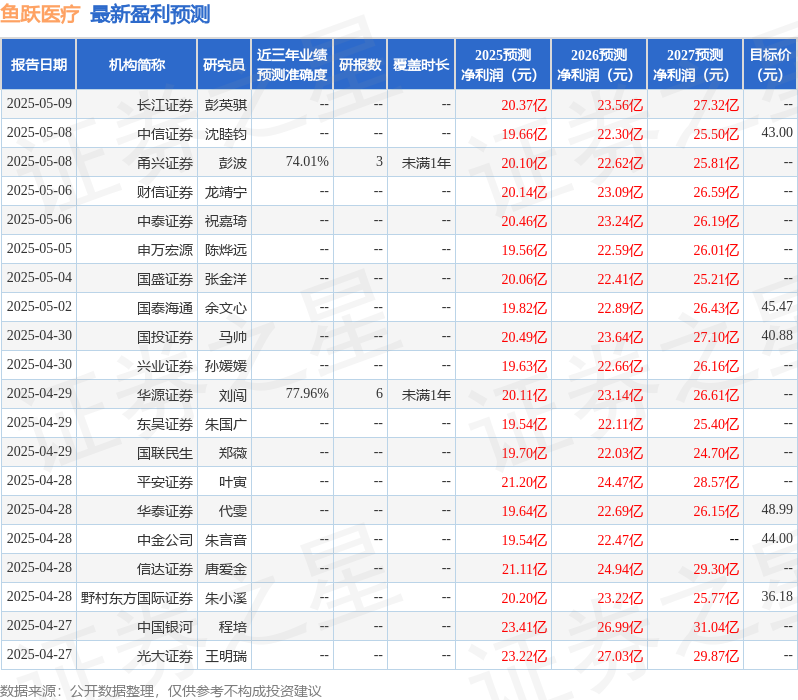Image resolution: width=798 pixels, height=700 pixels.
Task: Select the 2027预测净利润 column header
Action: point(695,64)
